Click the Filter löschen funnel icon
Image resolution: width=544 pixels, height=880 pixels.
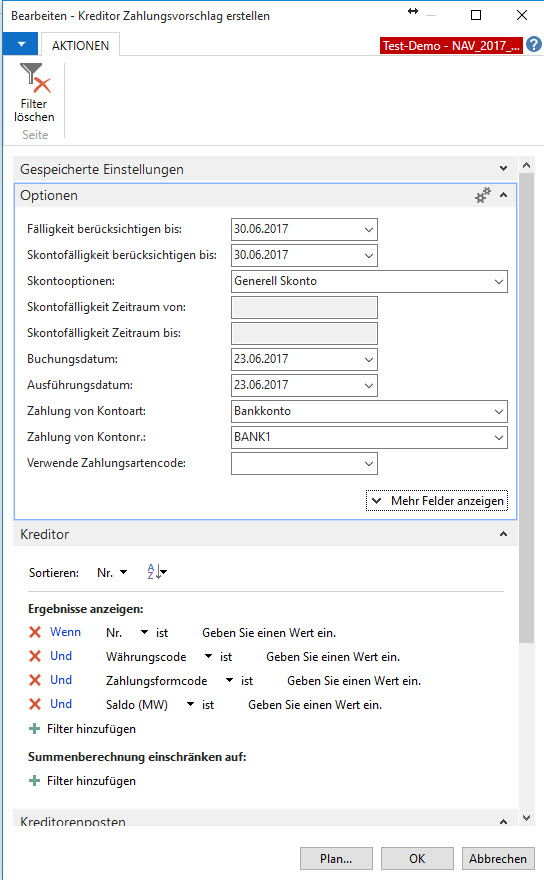(x=35, y=78)
